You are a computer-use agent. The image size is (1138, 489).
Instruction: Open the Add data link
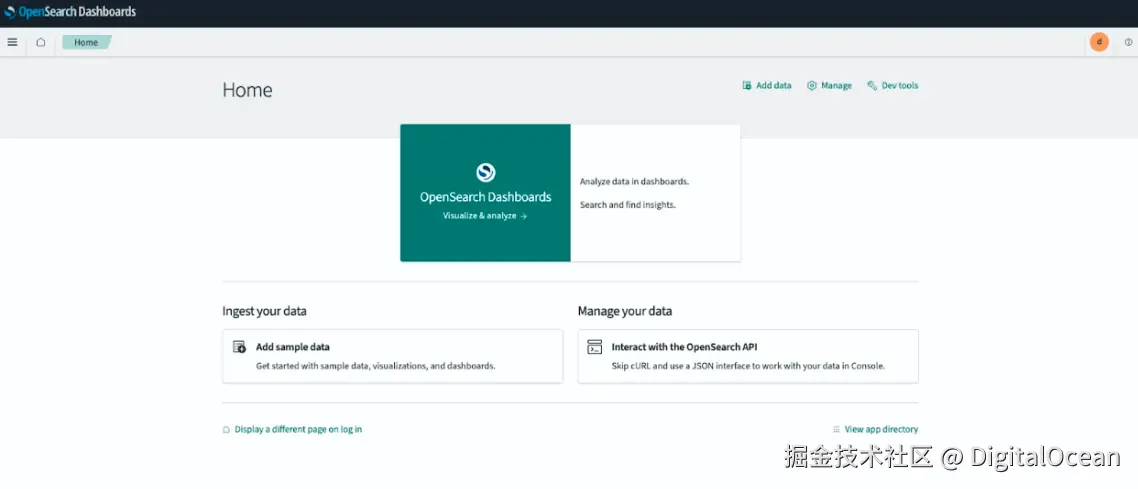click(774, 86)
